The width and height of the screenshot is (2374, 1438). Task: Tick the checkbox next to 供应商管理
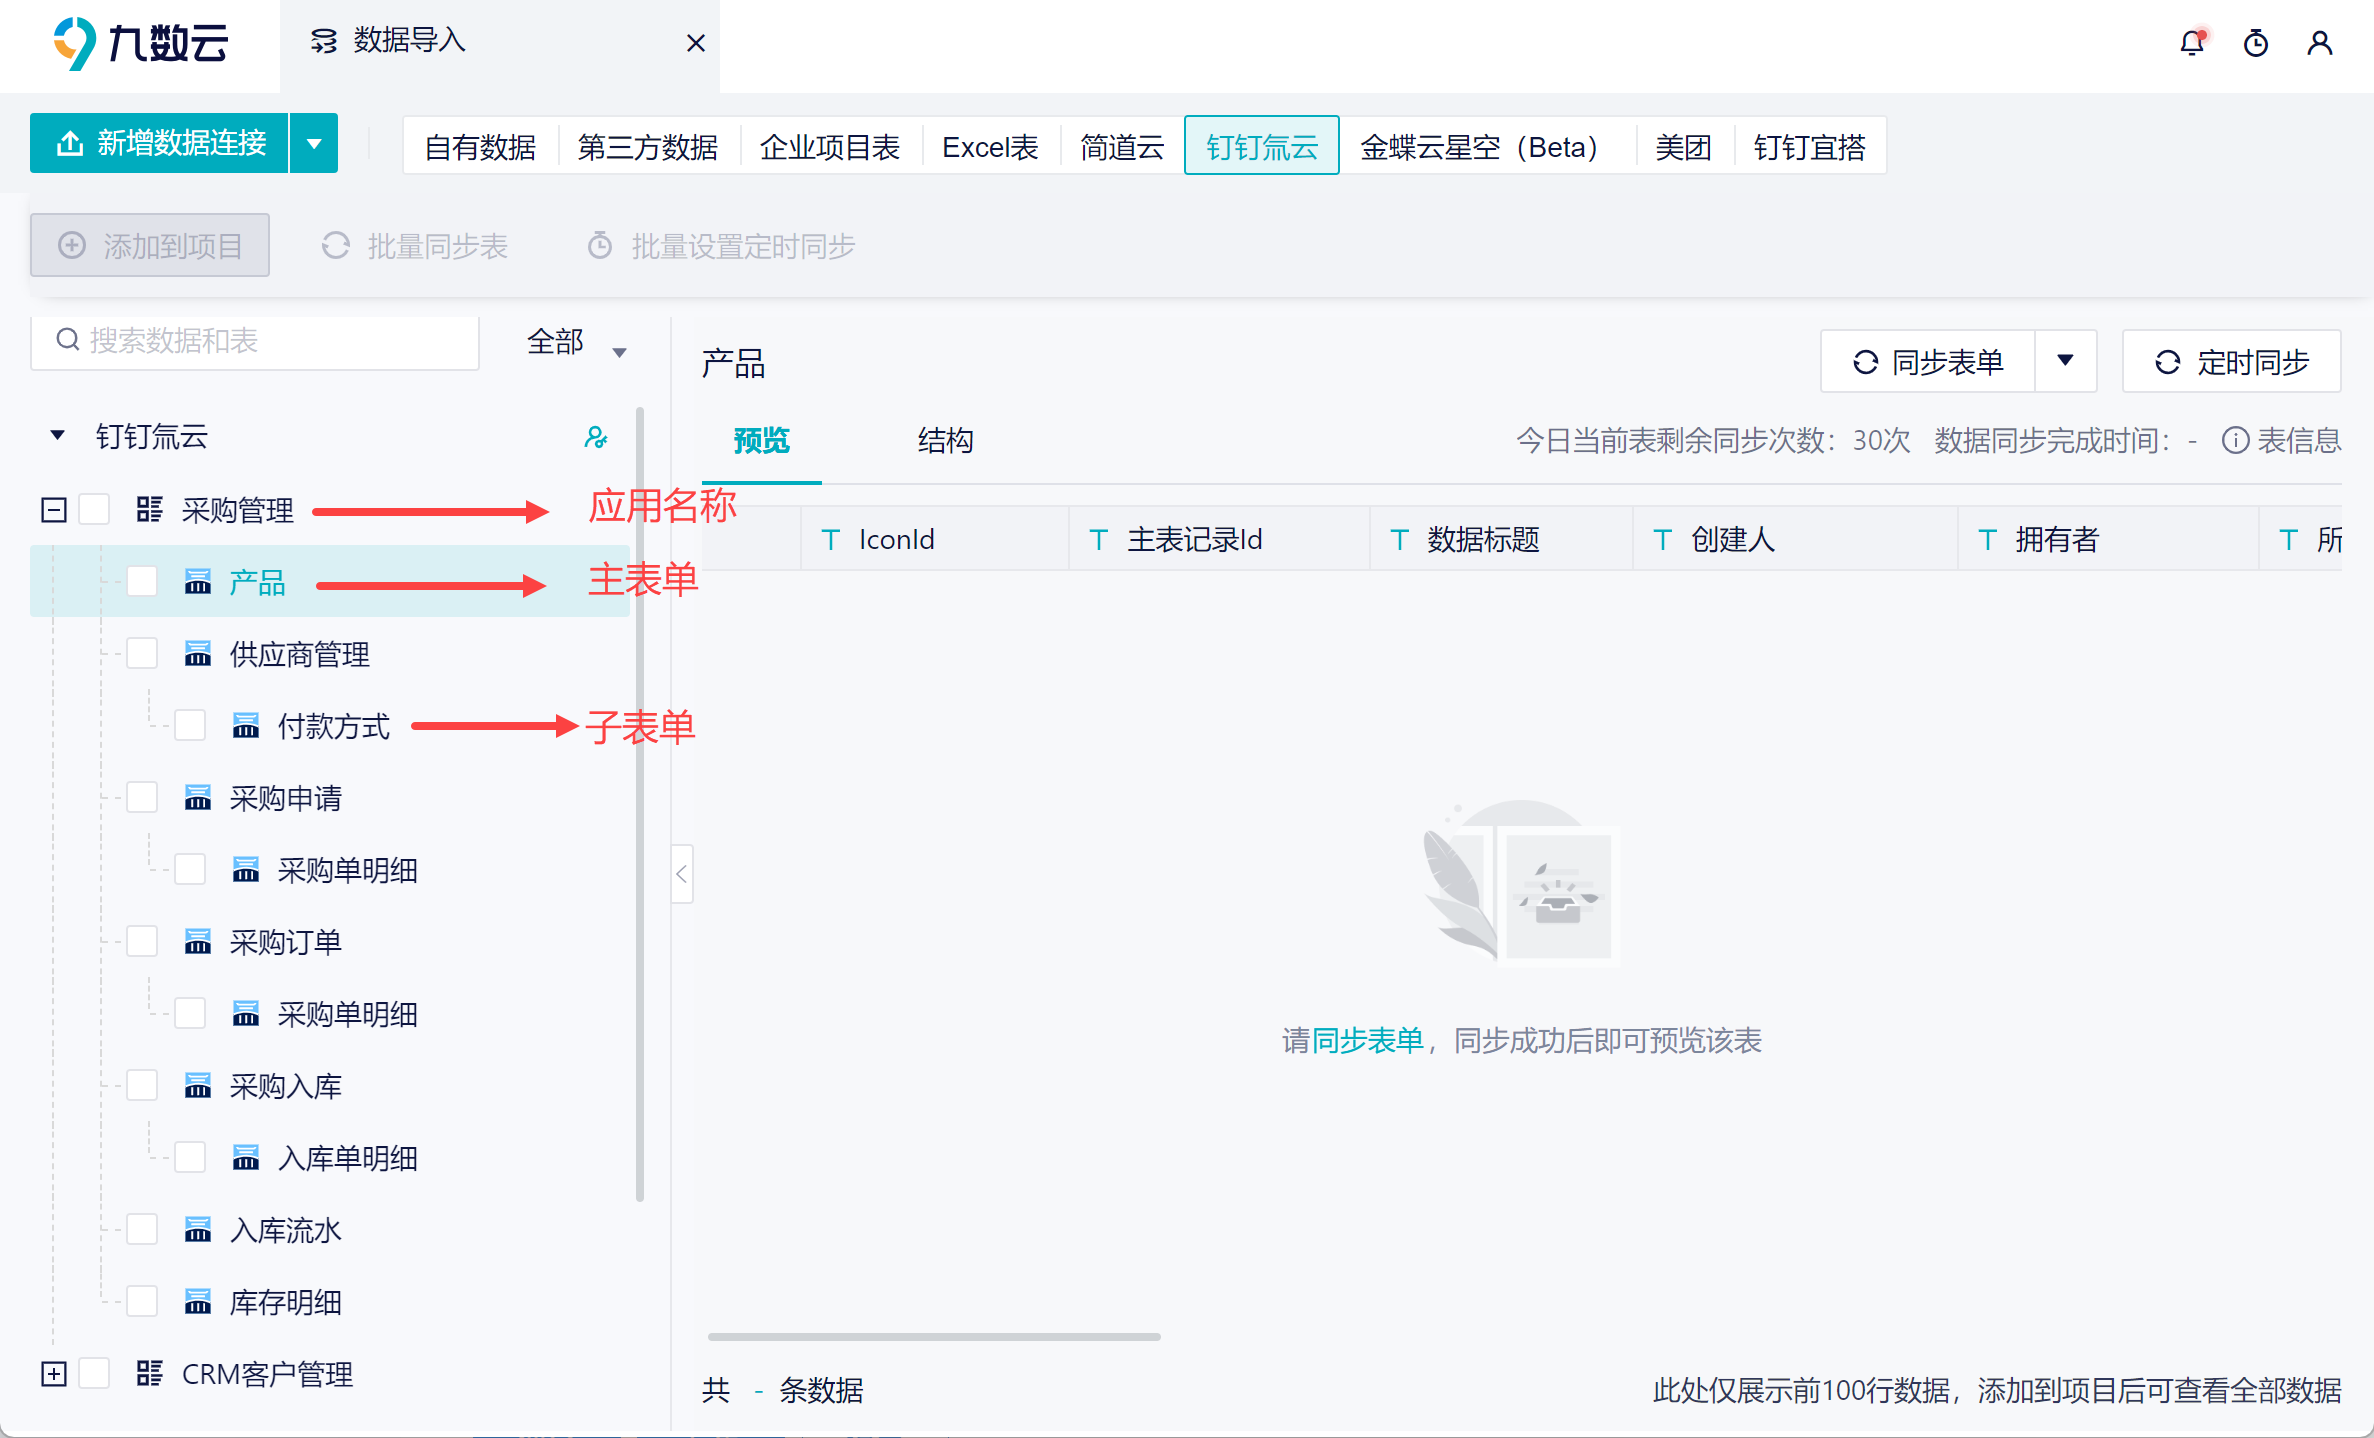pyautogui.click(x=142, y=654)
